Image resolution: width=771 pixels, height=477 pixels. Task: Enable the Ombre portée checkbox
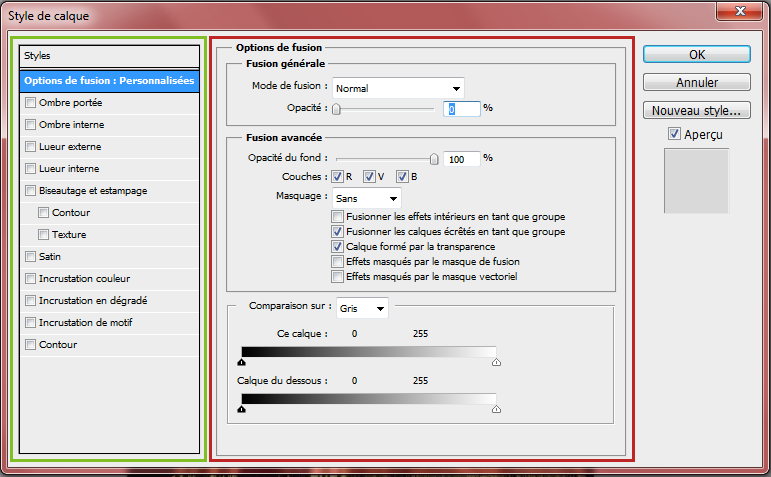pos(31,103)
